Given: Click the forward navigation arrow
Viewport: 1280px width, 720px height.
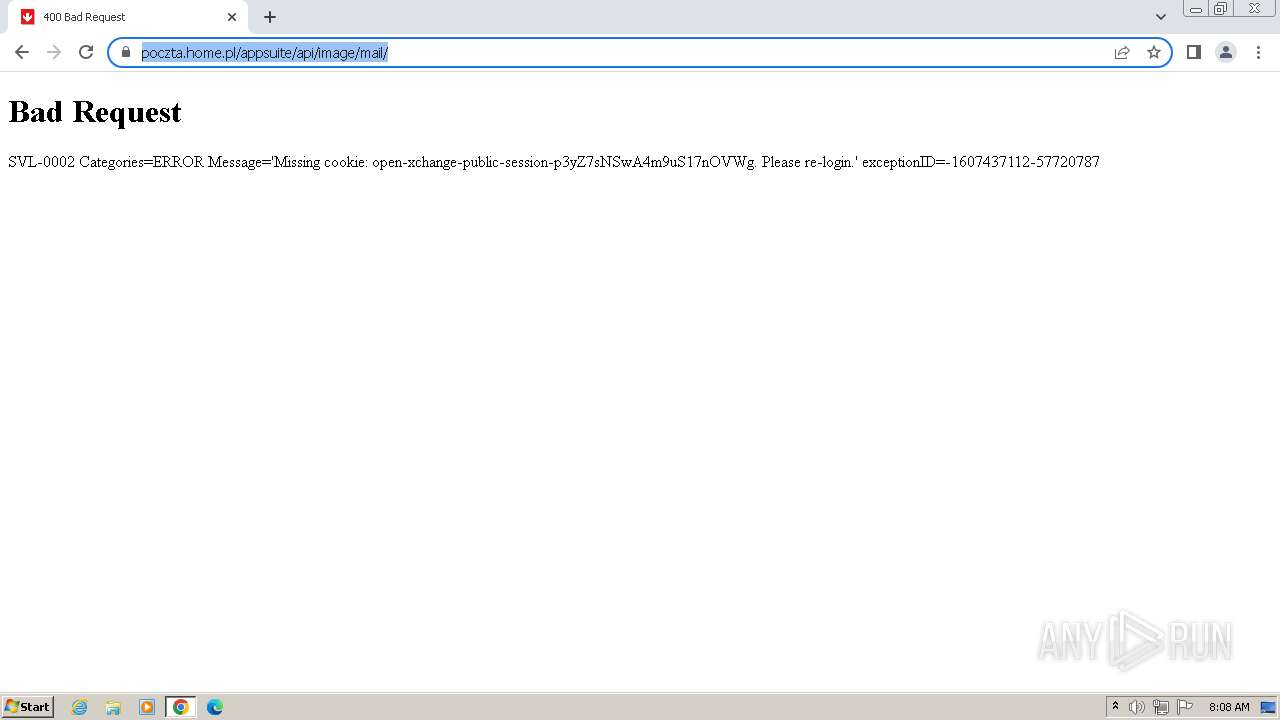Looking at the screenshot, I should [x=54, y=52].
